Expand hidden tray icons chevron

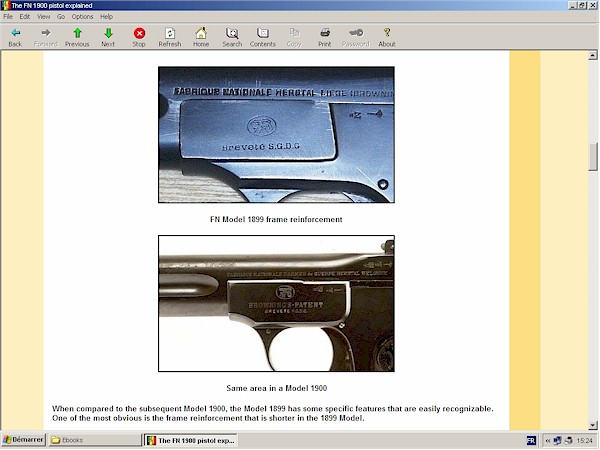[548, 440]
